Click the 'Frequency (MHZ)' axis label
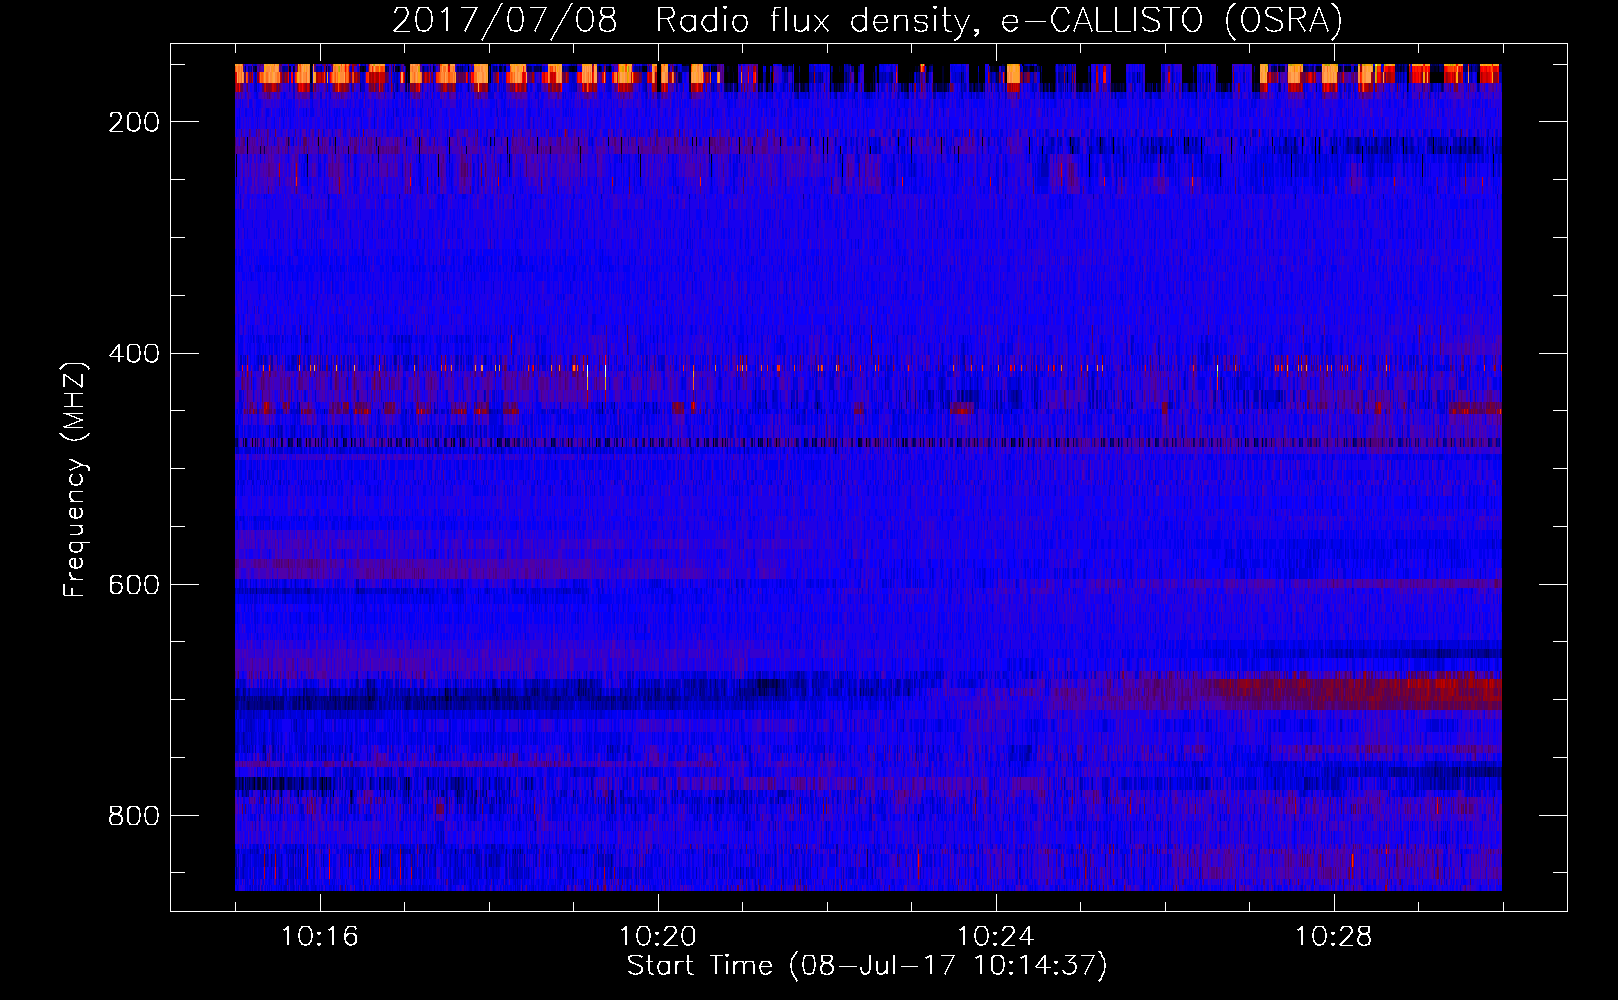Screen dimensions: 1618x1000 pyautogui.click(x=75, y=479)
